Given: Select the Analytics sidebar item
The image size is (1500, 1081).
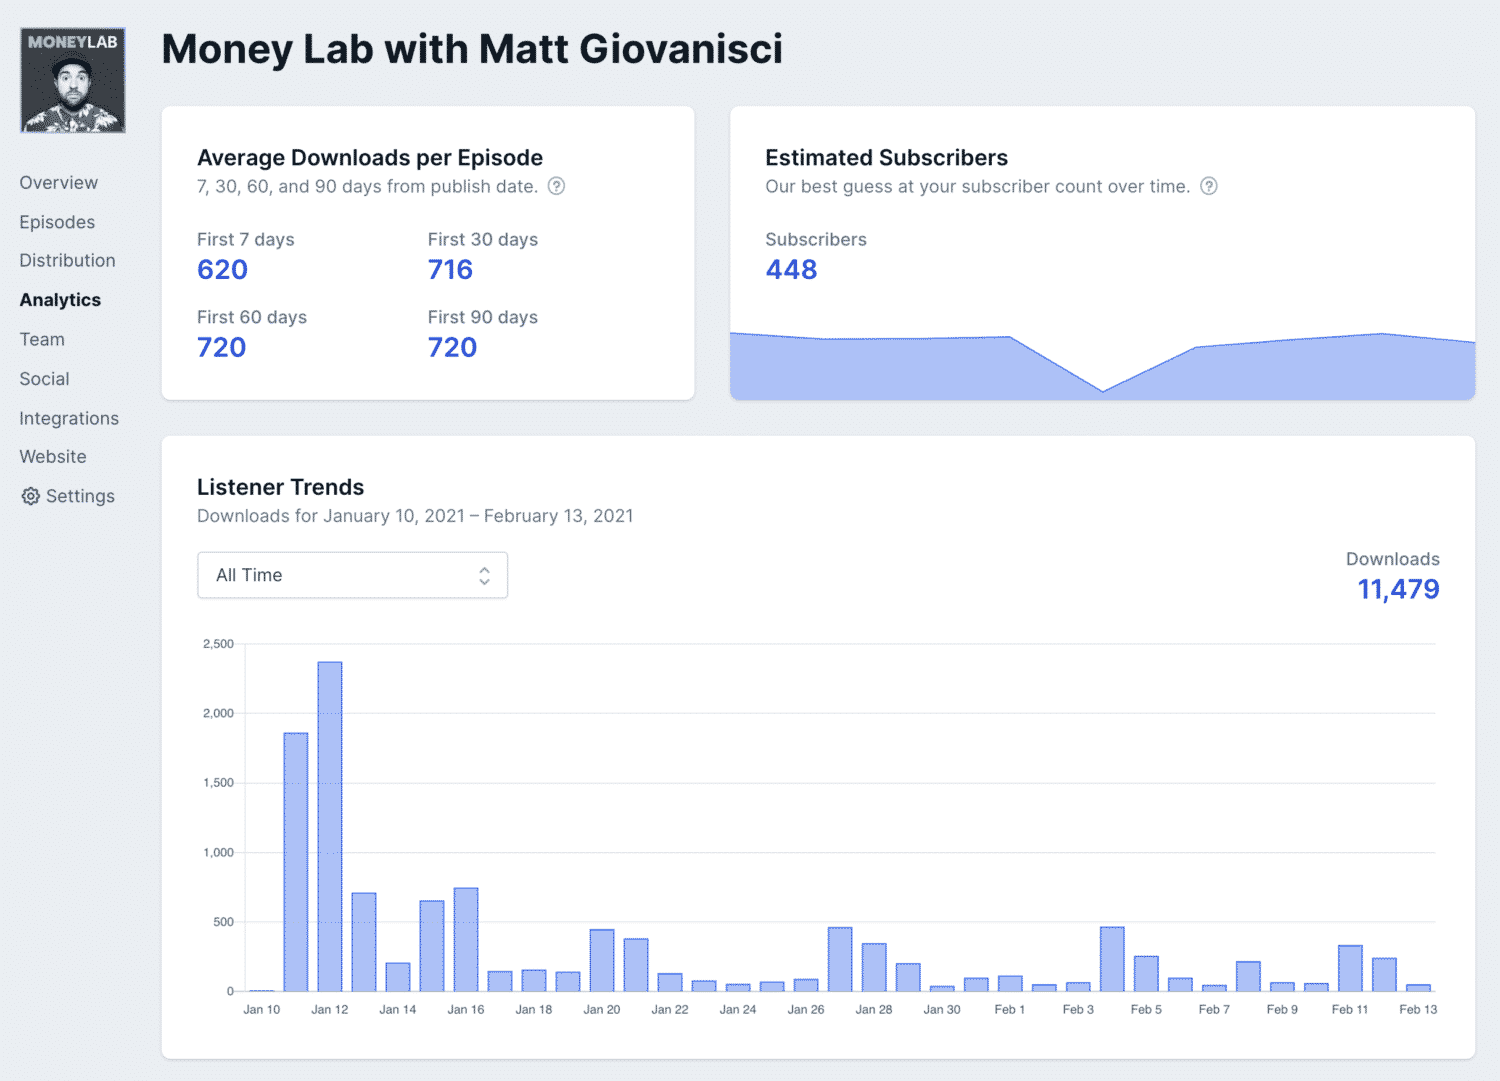Looking at the screenshot, I should (60, 300).
